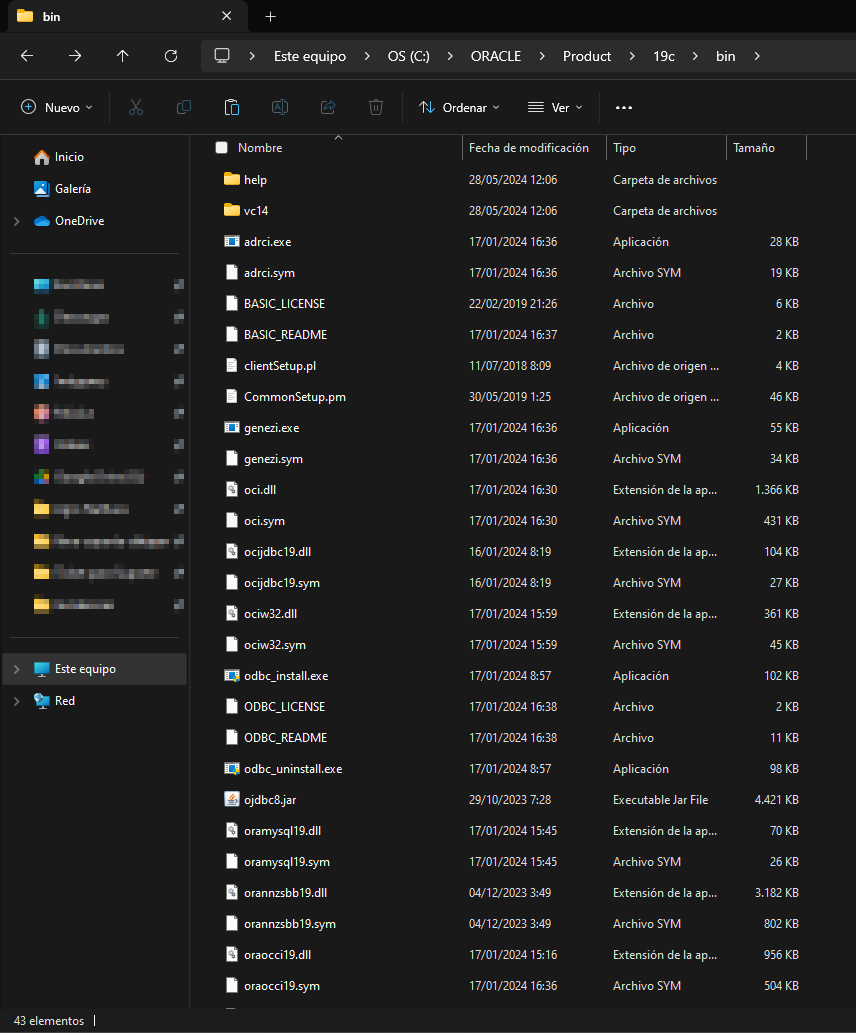Click the computer icon in address bar
The height and width of the screenshot is (1033, 856).
pos(222,56)
